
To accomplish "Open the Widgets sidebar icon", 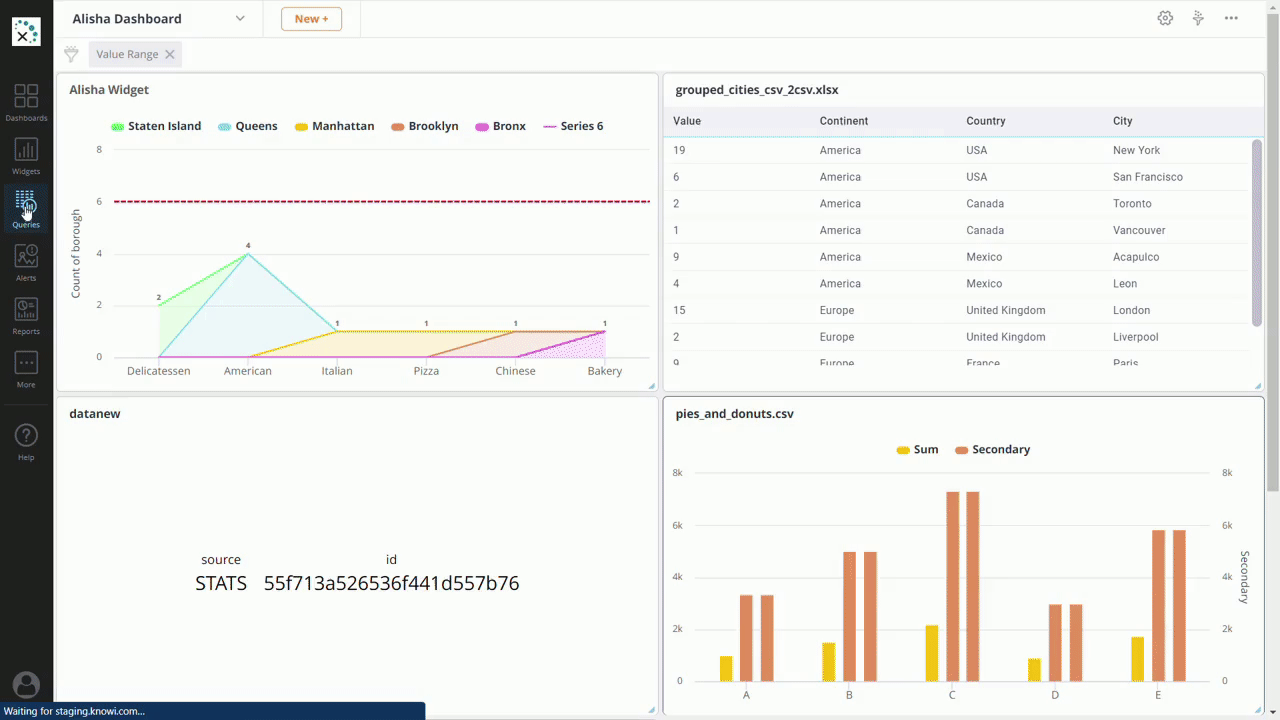I will click(26, 156).
